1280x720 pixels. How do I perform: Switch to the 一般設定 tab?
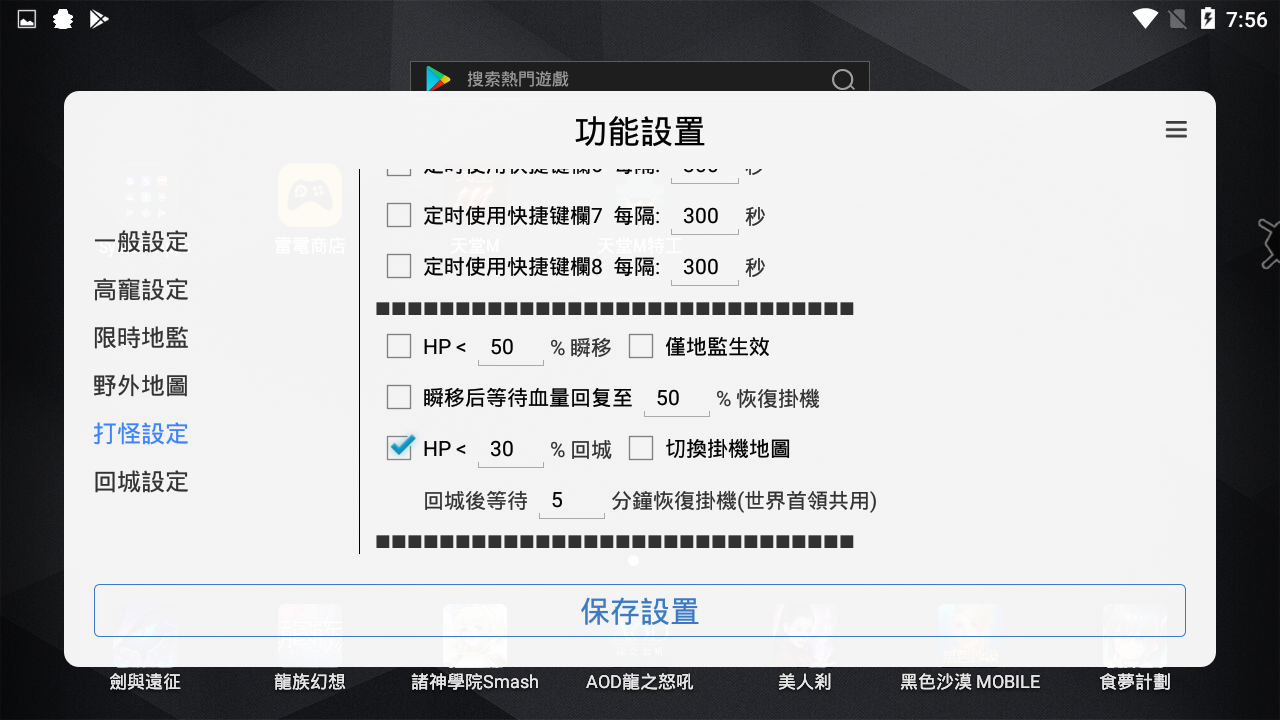coord(140,242)
